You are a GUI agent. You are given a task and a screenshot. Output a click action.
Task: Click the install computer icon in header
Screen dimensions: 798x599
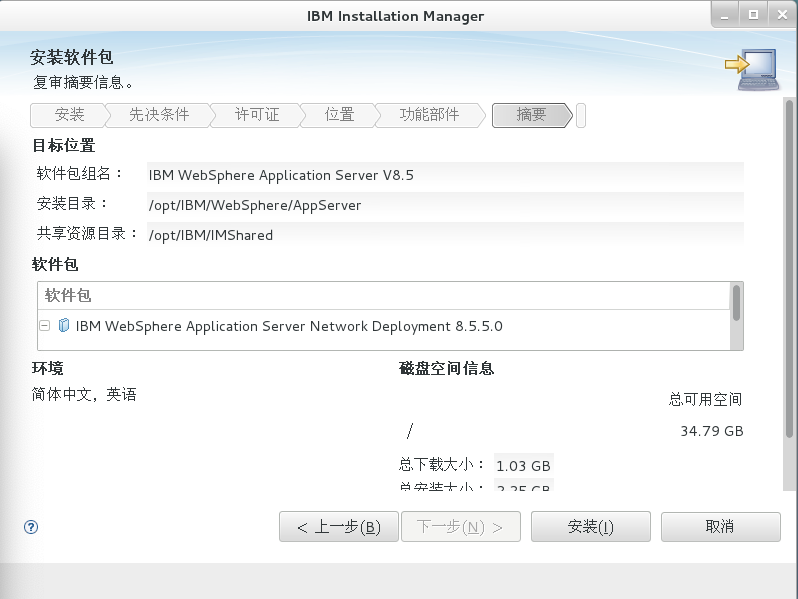752,70
